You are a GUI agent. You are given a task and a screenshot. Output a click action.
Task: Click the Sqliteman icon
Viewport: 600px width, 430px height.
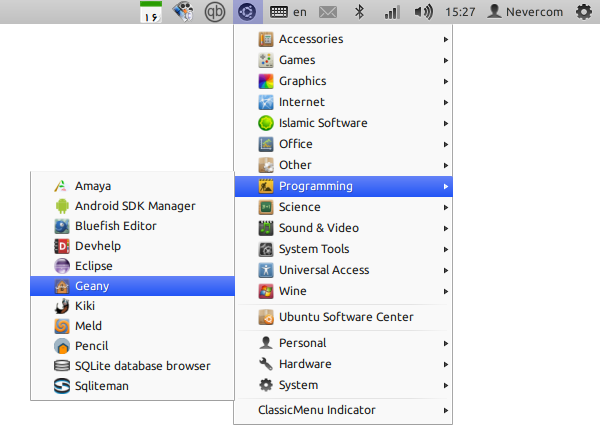62,386
